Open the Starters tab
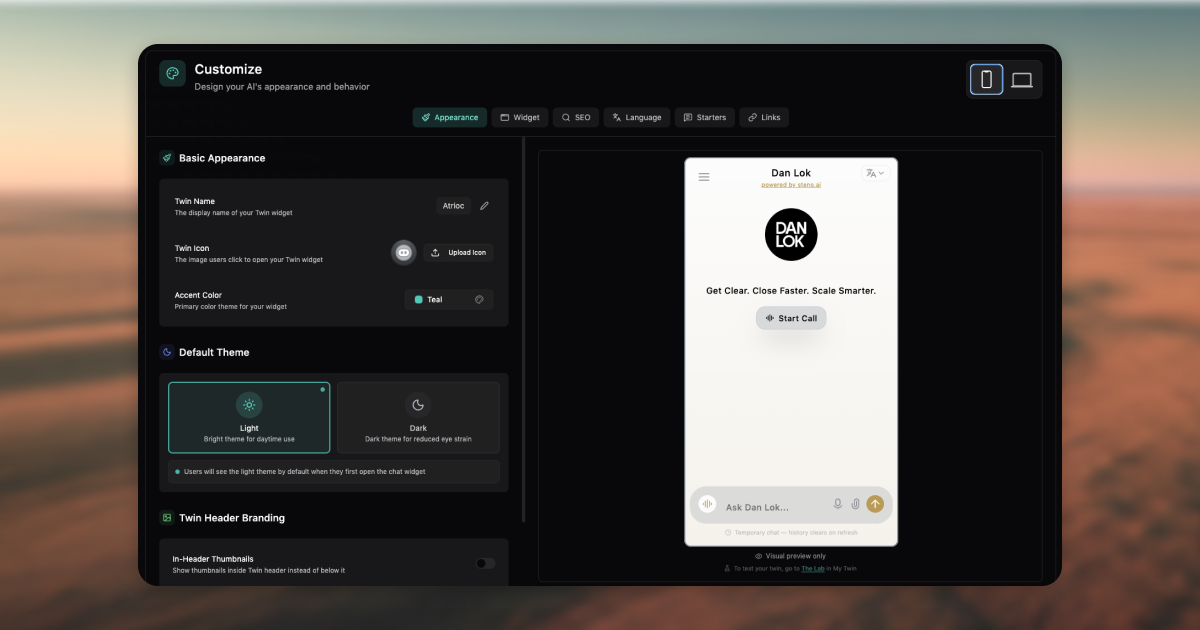The height and width of the screenshot is (630, 1200). tap(705, 117)
